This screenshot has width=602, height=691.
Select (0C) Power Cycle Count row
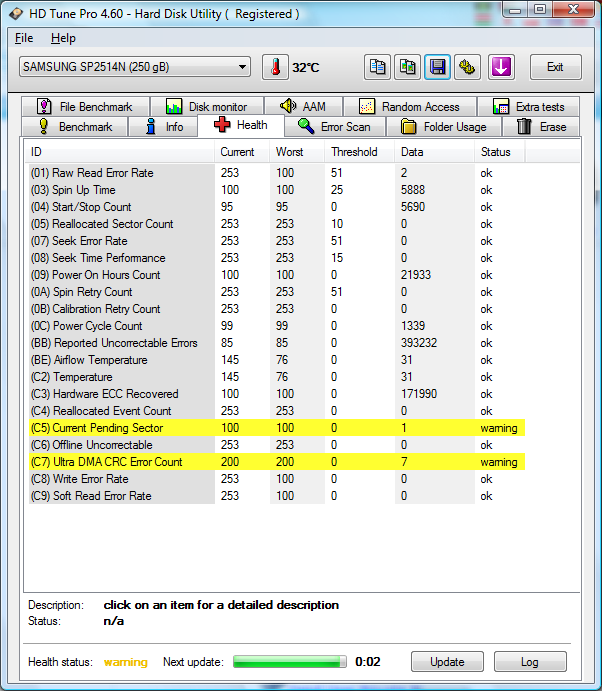coord(277,326)
